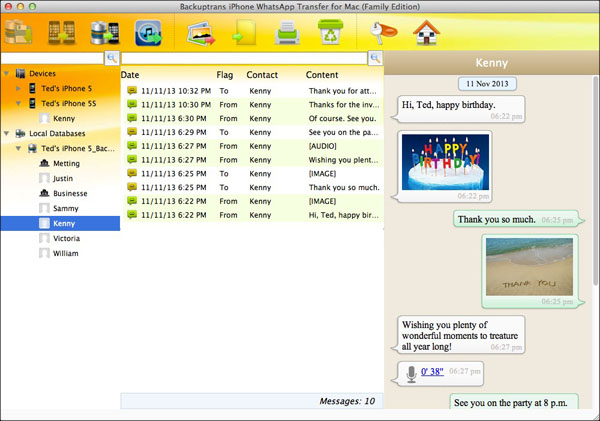Click the 'Hi, Ted, happy birthday.' chat bubble
The height and width of the screenshot is (421, 600).
(x=459, y=109)
